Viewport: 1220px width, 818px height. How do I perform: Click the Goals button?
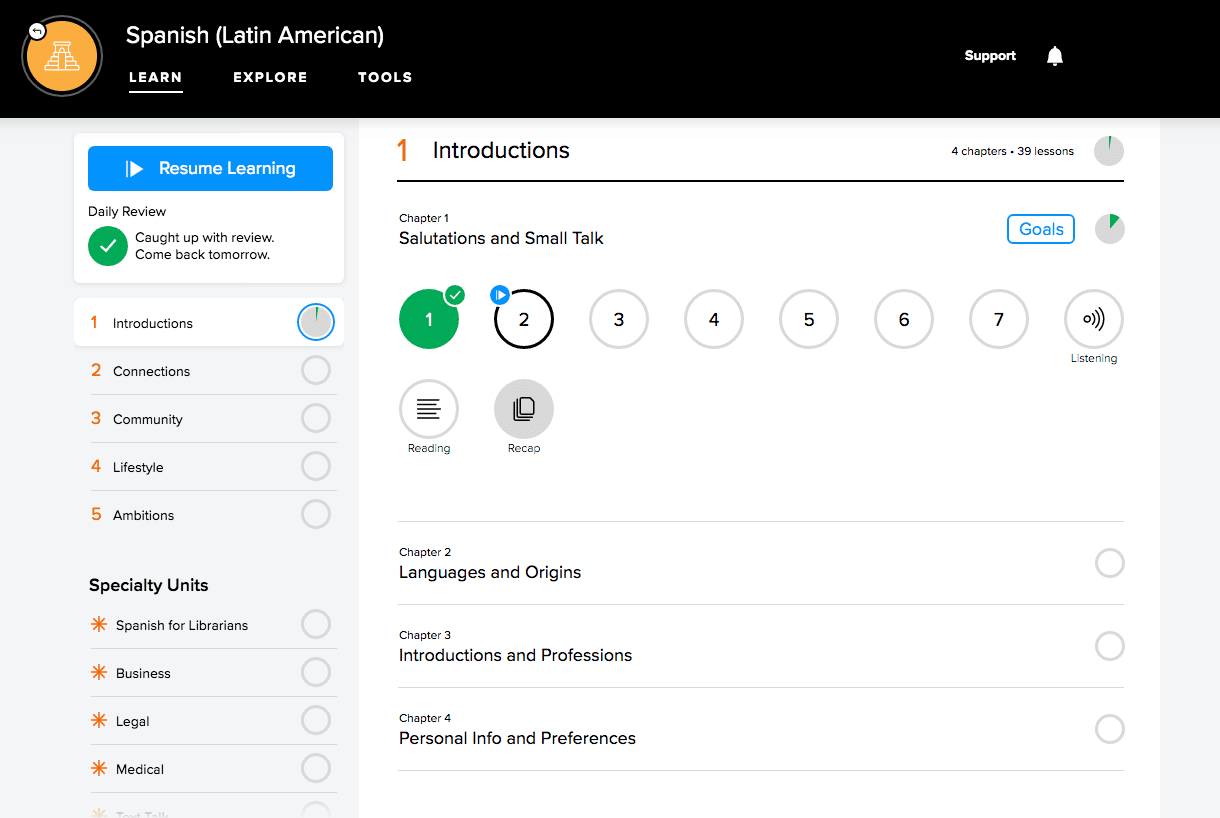pos(1040,229)
